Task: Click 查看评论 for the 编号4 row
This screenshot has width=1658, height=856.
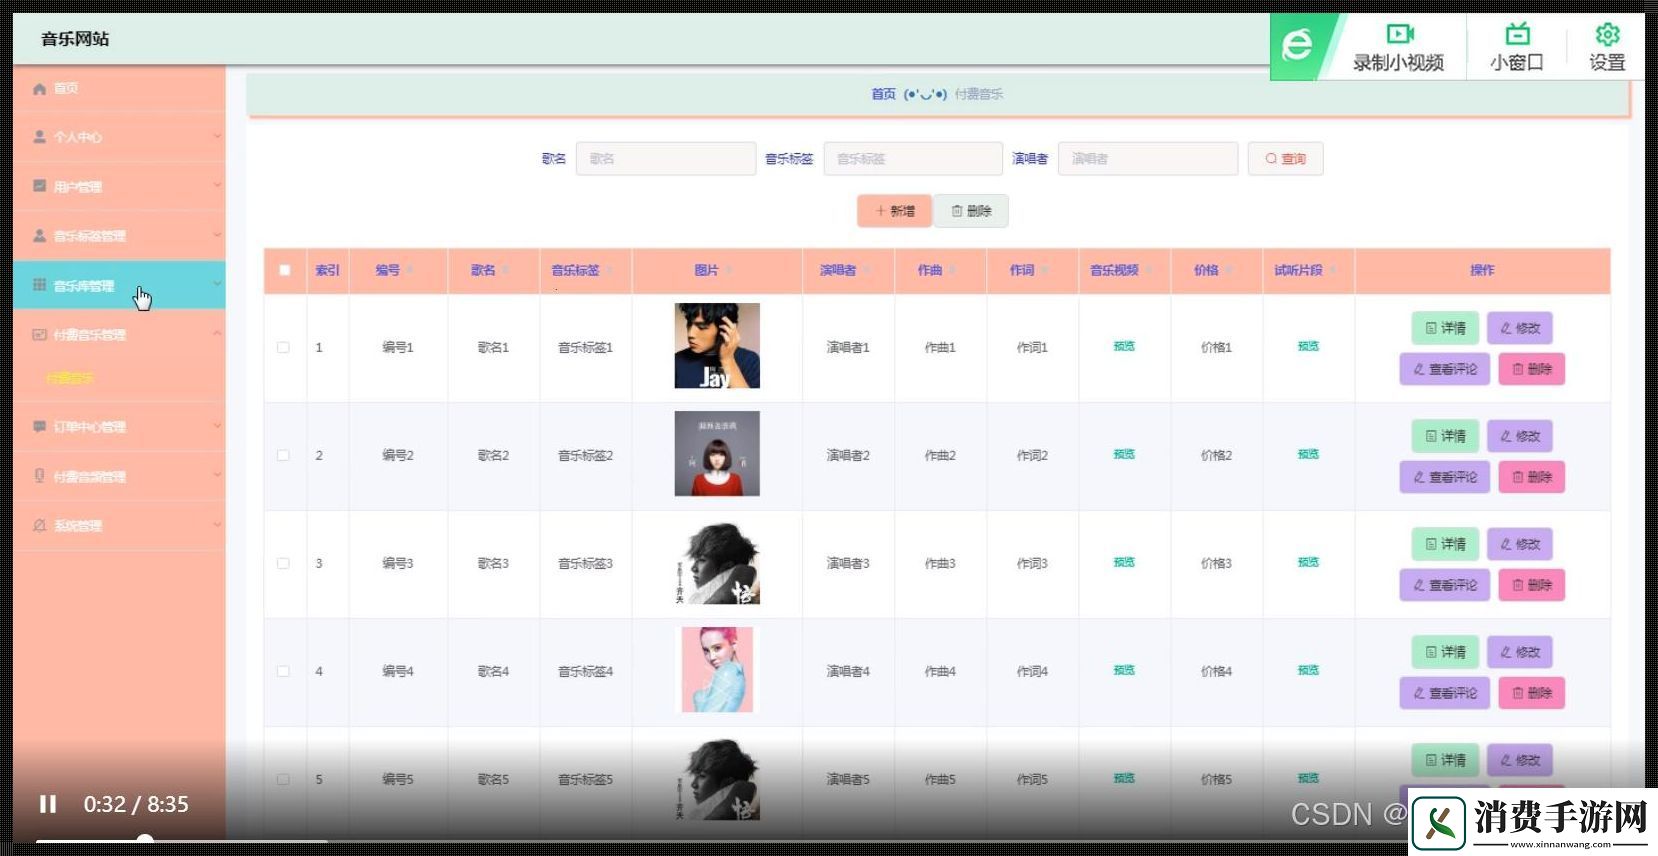Action: click(1445, 693)
